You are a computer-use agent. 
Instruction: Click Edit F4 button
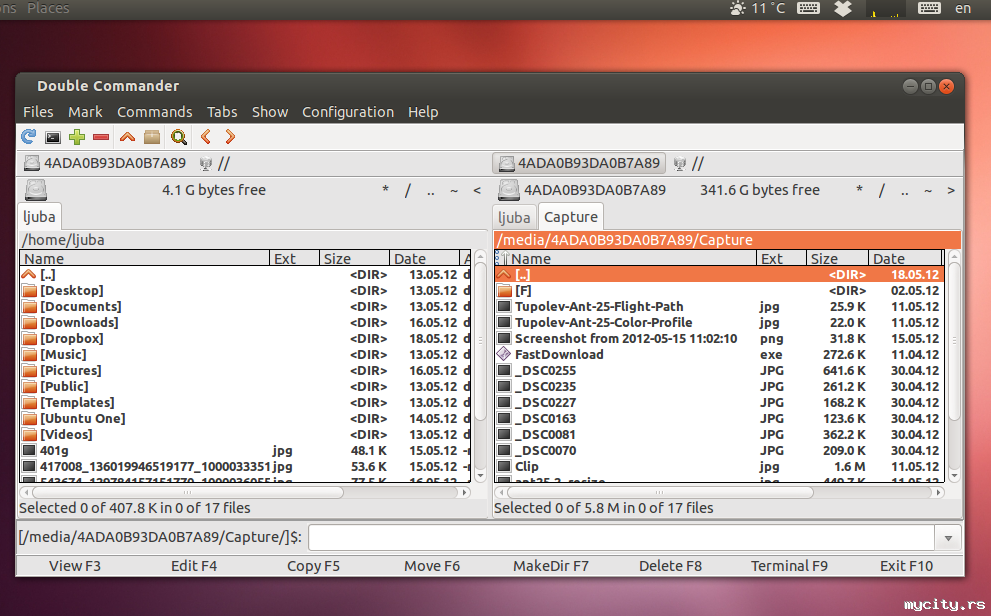194,565
